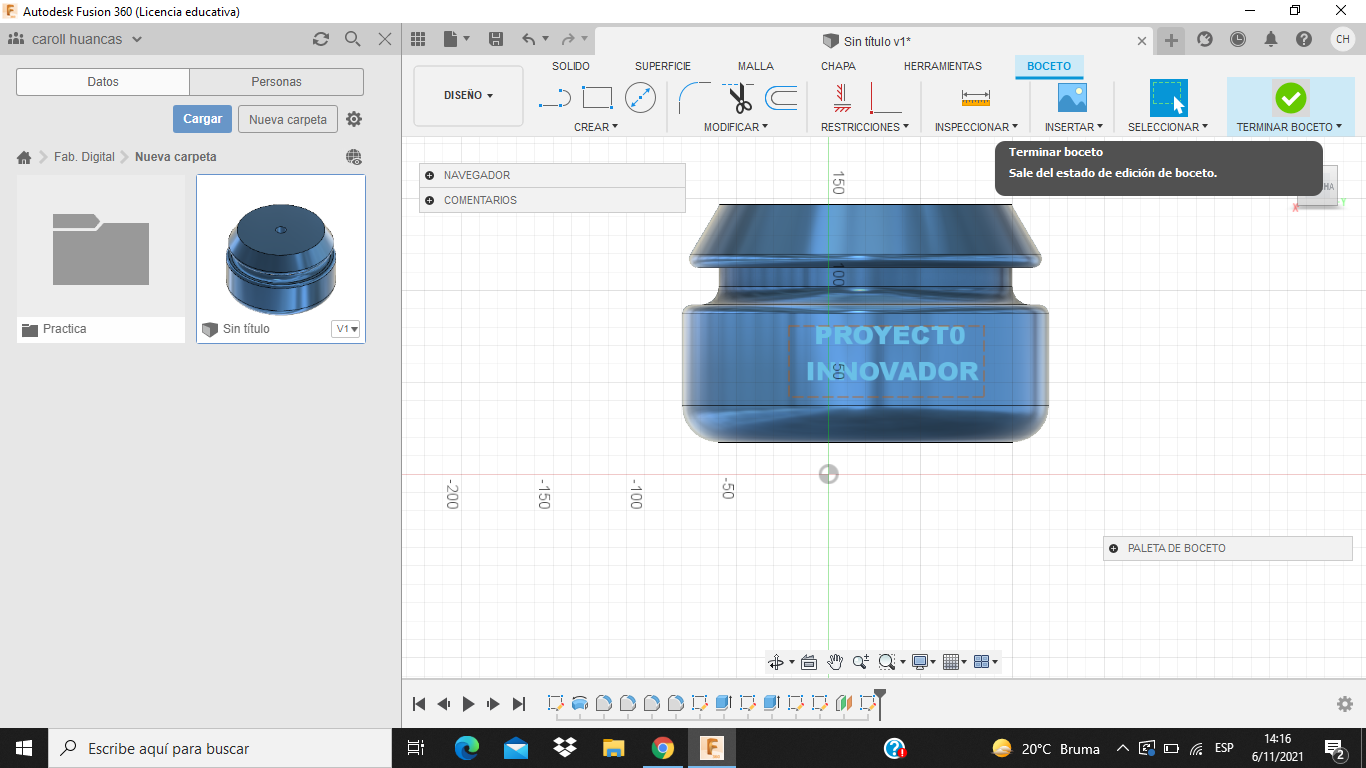The image size is (1366, 768).
Task: Toggle the data panel grid icon
Action: click(419, 39)
